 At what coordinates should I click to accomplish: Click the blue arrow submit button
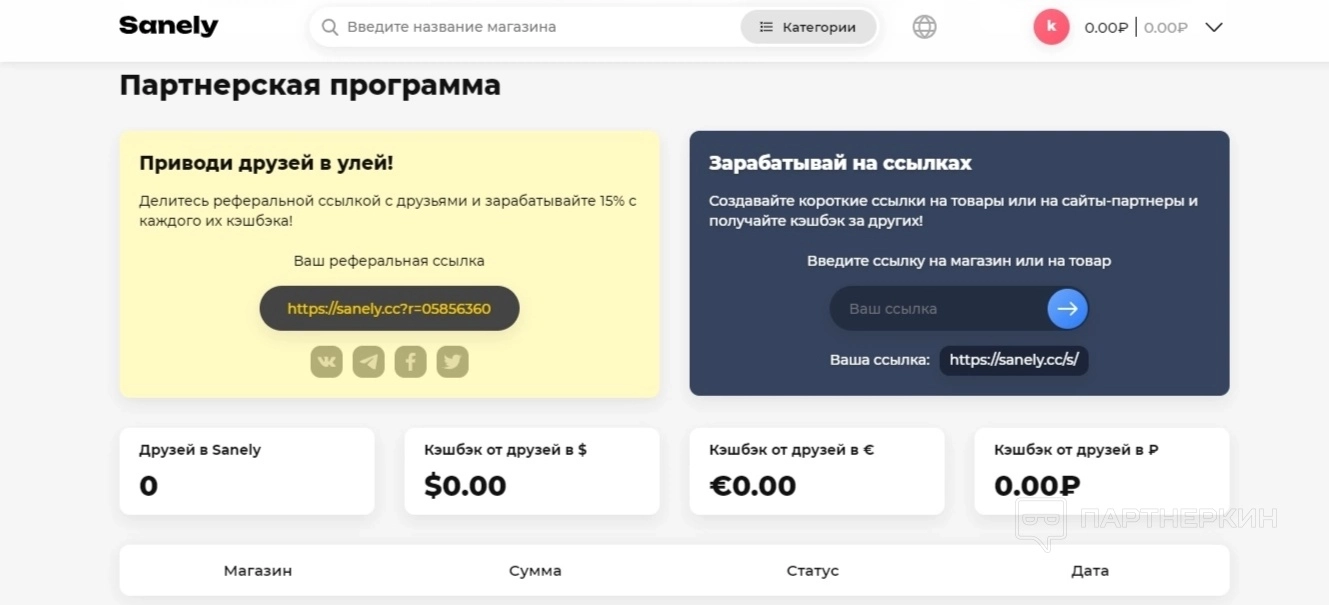point(1067,309)
